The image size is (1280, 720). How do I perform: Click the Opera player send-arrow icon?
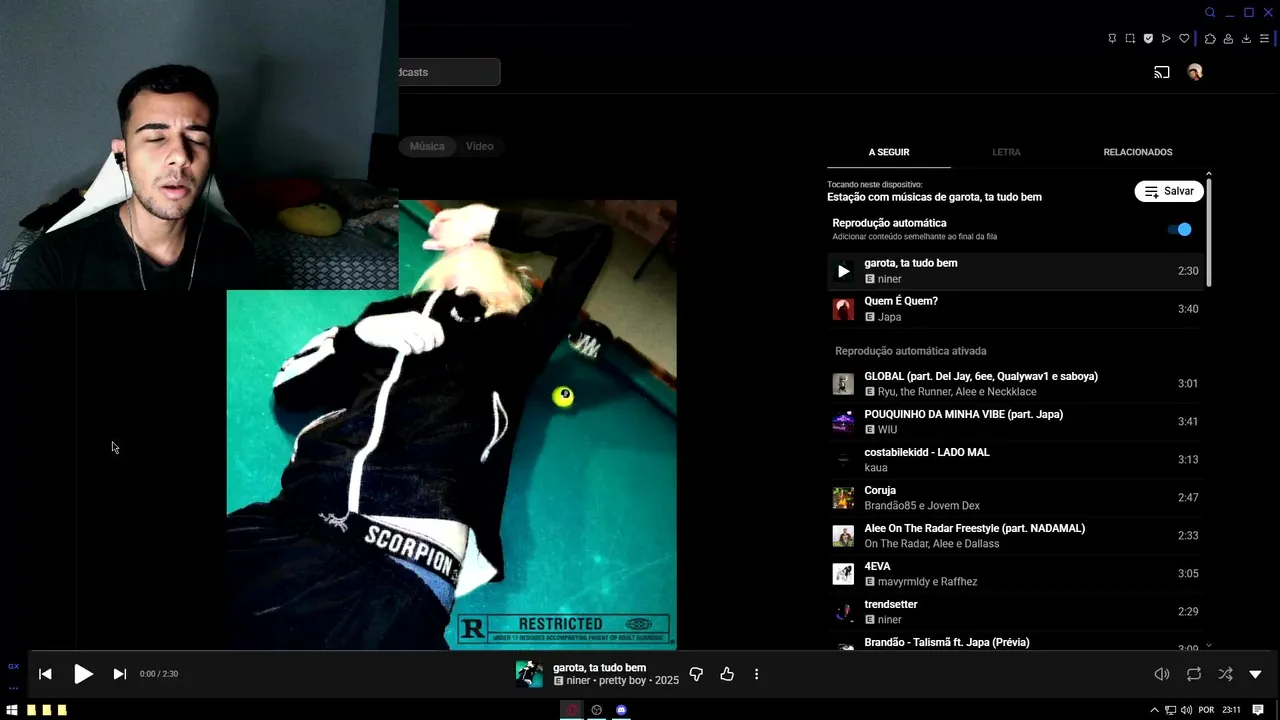click(x=1166, y=39)
